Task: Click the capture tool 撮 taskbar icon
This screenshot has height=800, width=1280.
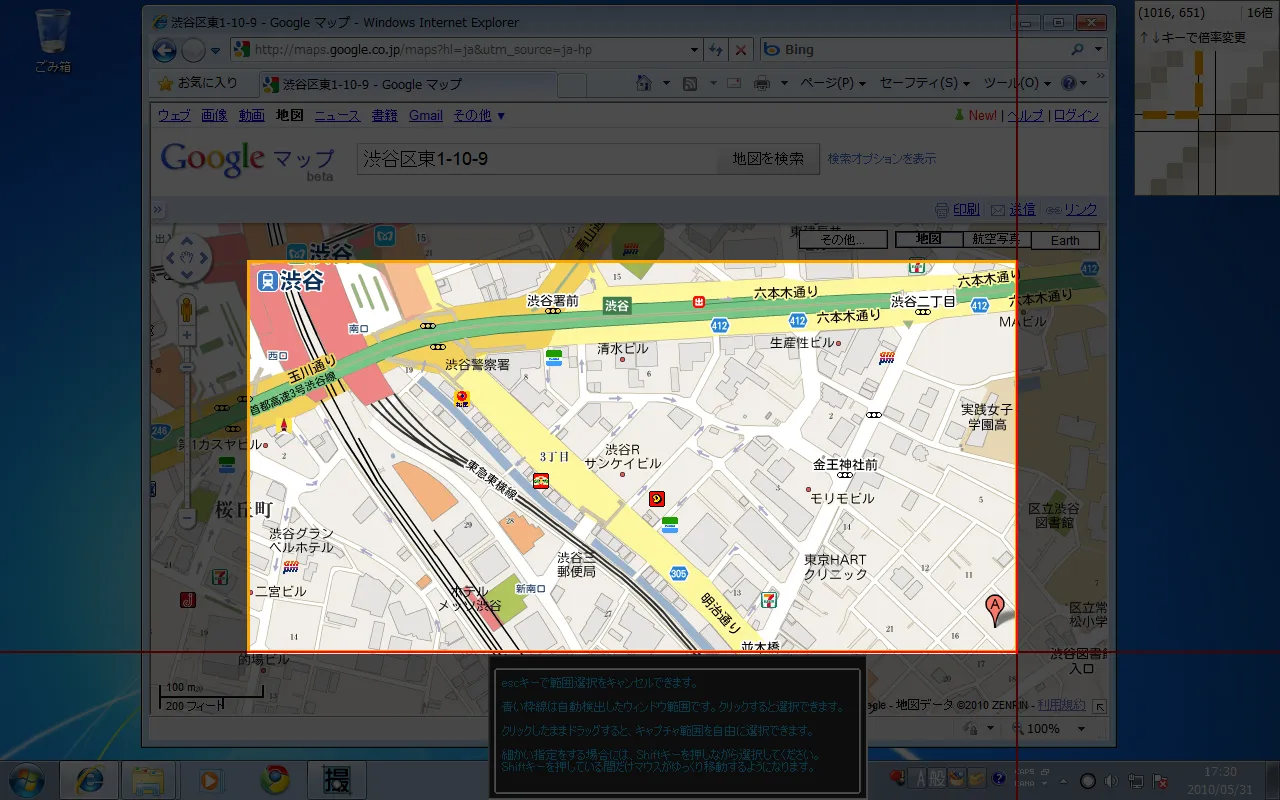Action: point(337,780)
